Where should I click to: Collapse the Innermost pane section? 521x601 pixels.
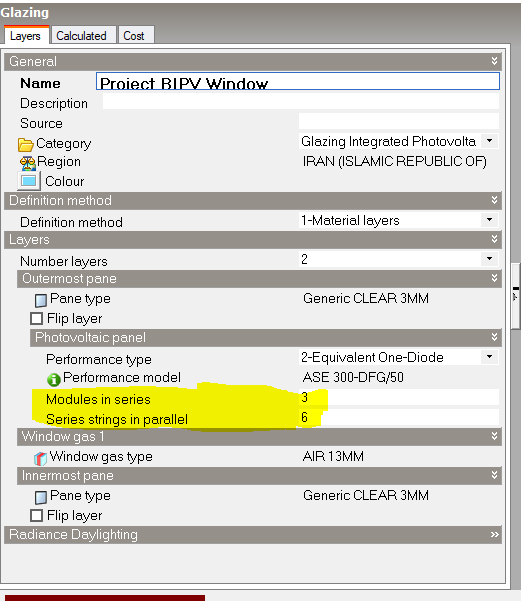494,476
